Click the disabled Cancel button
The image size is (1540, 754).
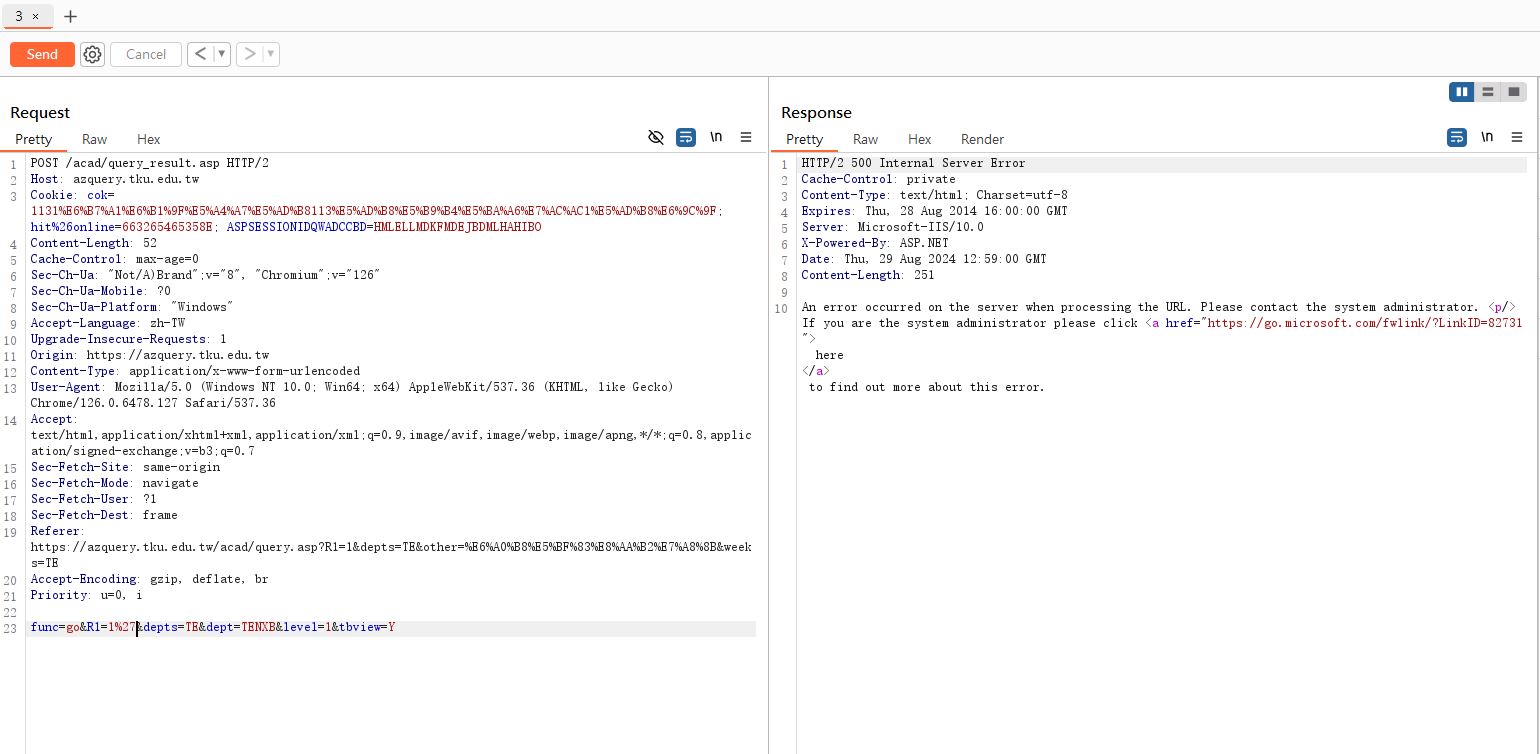pyautogui.click(x=146, y=54)
